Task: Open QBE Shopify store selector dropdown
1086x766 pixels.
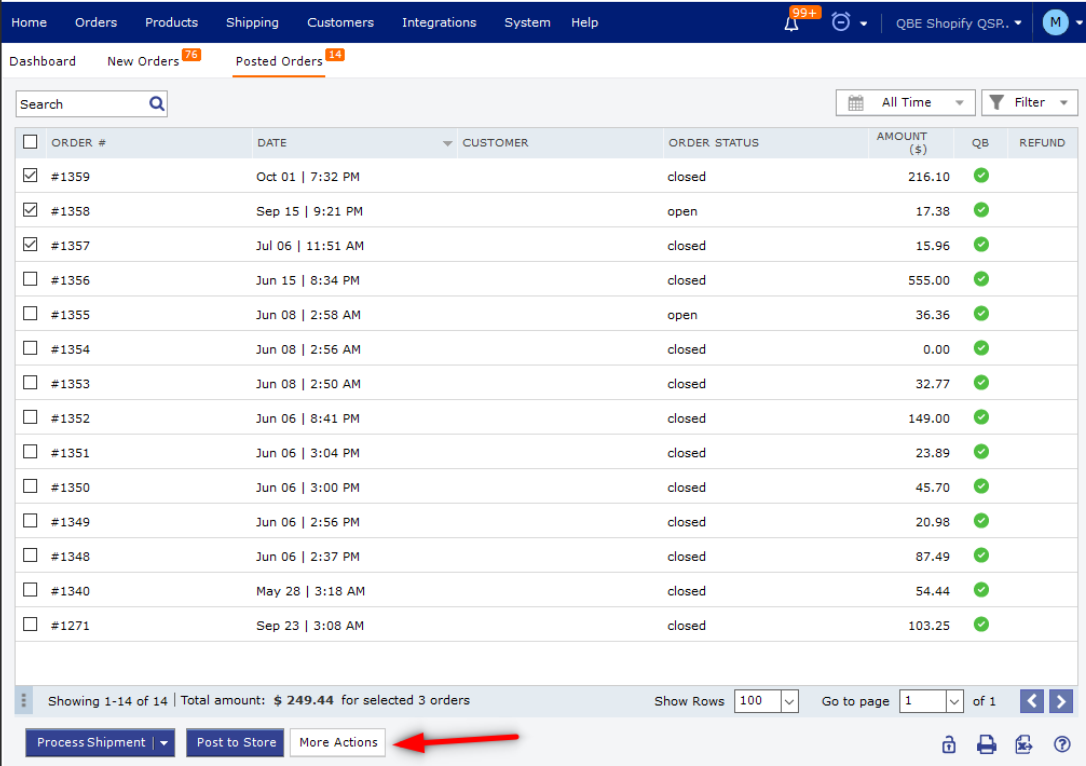Action: (x=959, y=23)
